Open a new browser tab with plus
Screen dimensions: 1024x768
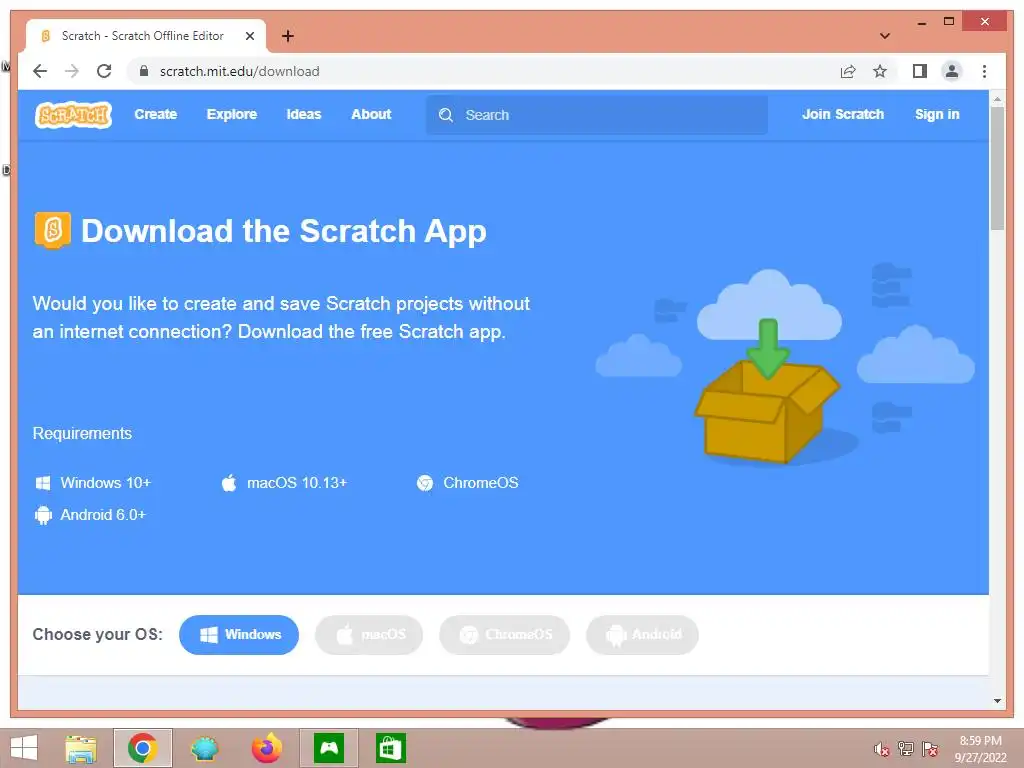(287, 36)
